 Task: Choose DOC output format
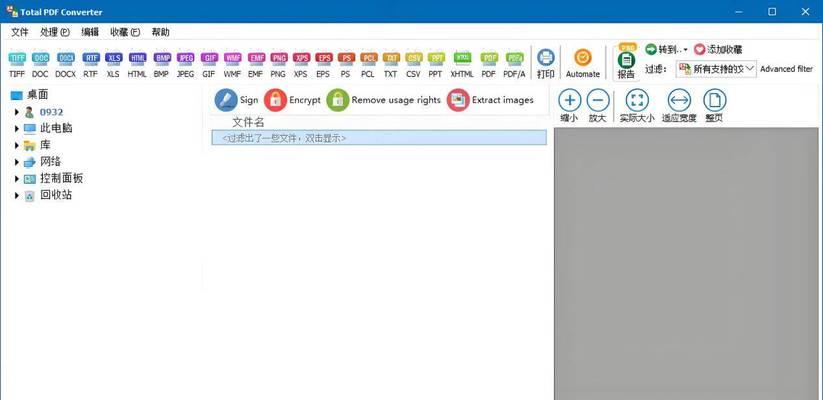[40, 64]
